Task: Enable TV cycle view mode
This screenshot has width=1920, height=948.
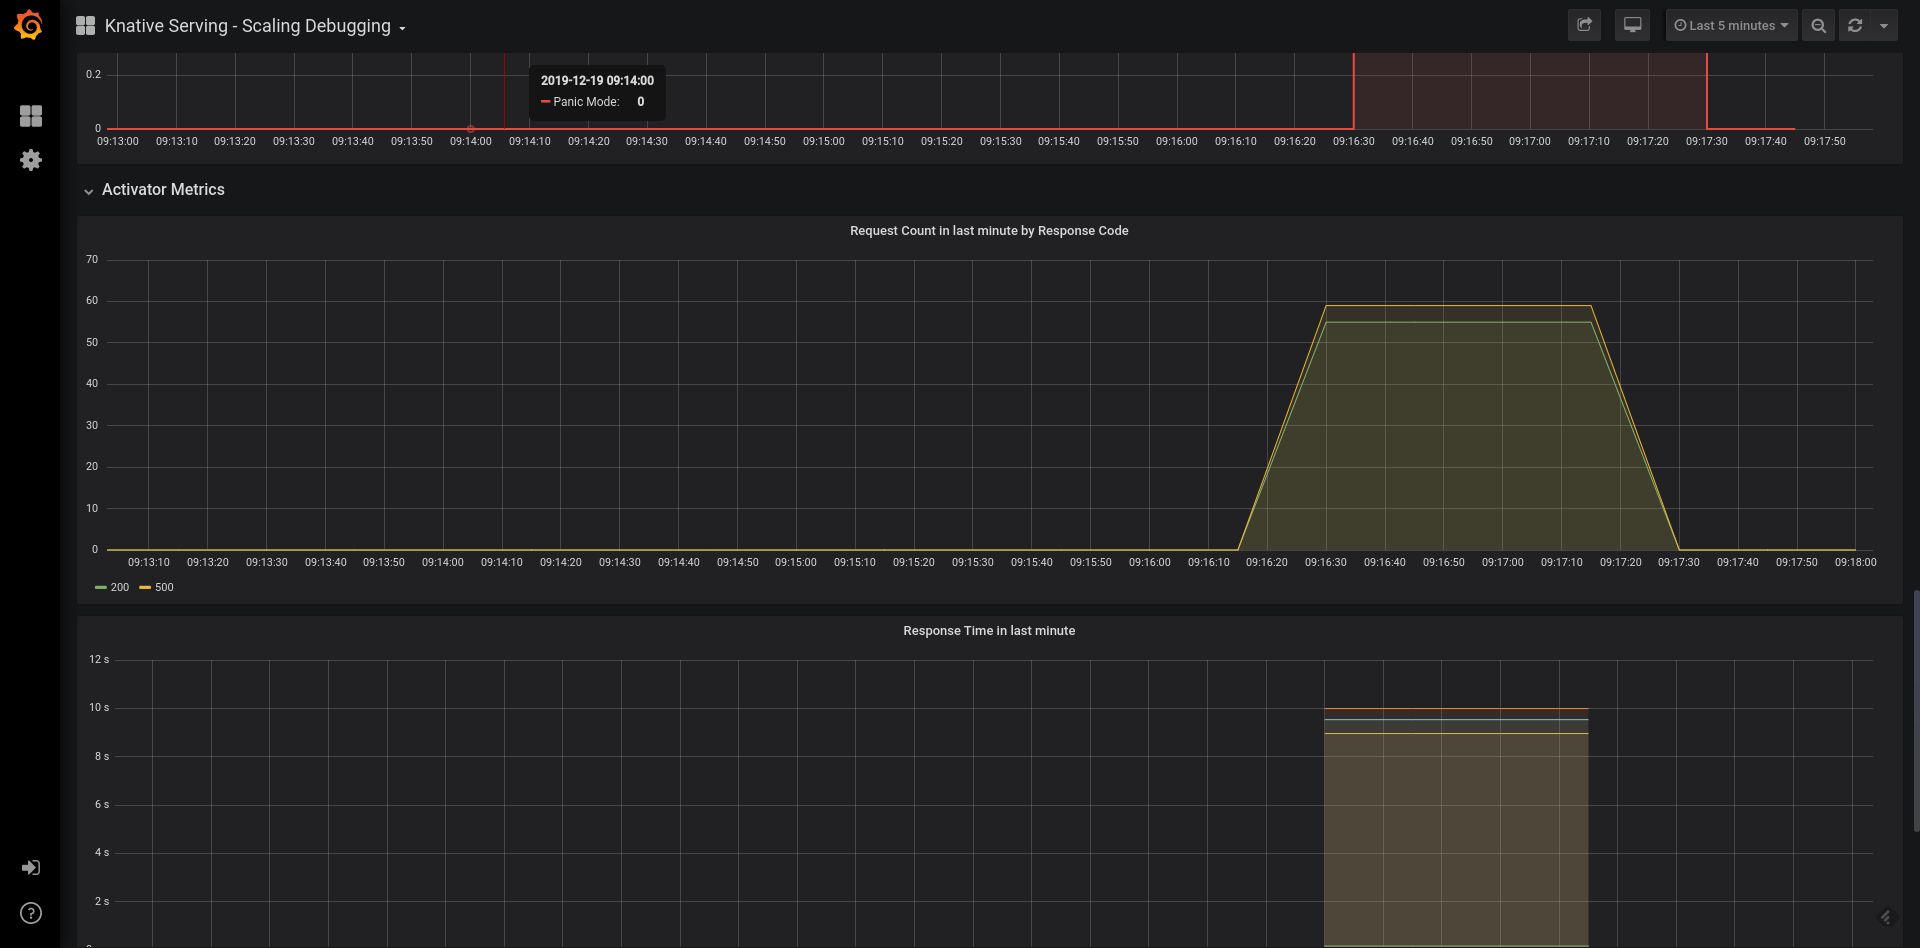Action: click(x=1632, y=25)
